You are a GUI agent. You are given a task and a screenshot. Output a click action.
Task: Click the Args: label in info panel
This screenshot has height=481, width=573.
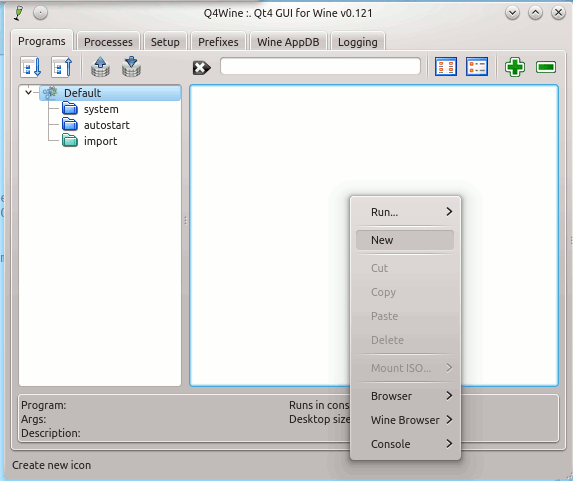coord(34,419)
